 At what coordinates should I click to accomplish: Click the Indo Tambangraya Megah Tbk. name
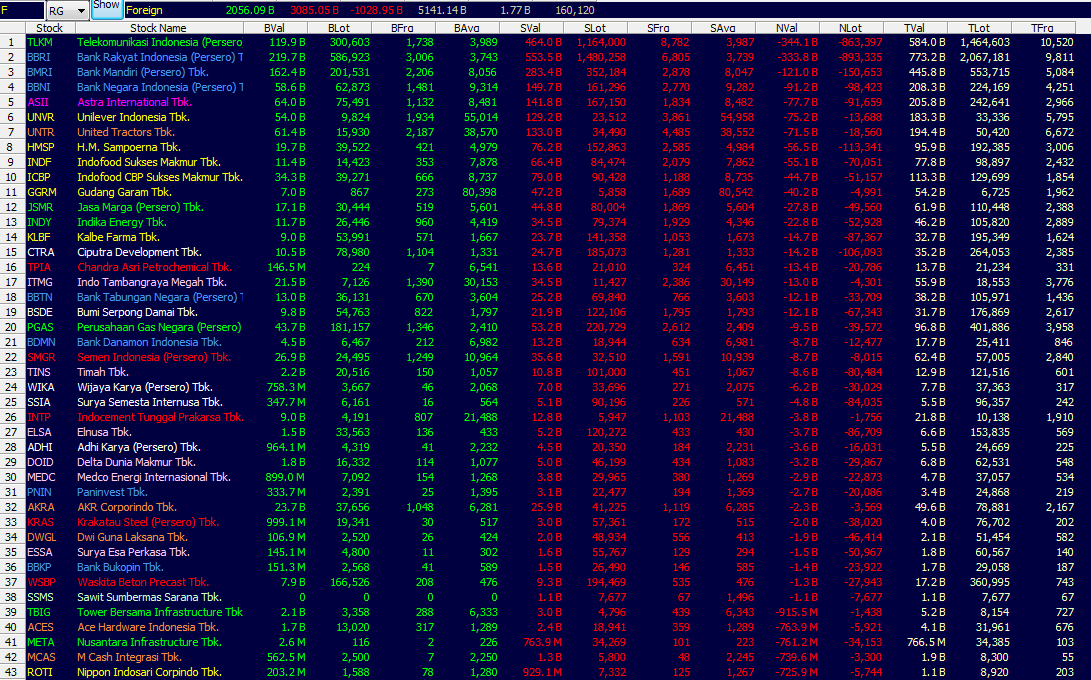(x=152, y=282)
